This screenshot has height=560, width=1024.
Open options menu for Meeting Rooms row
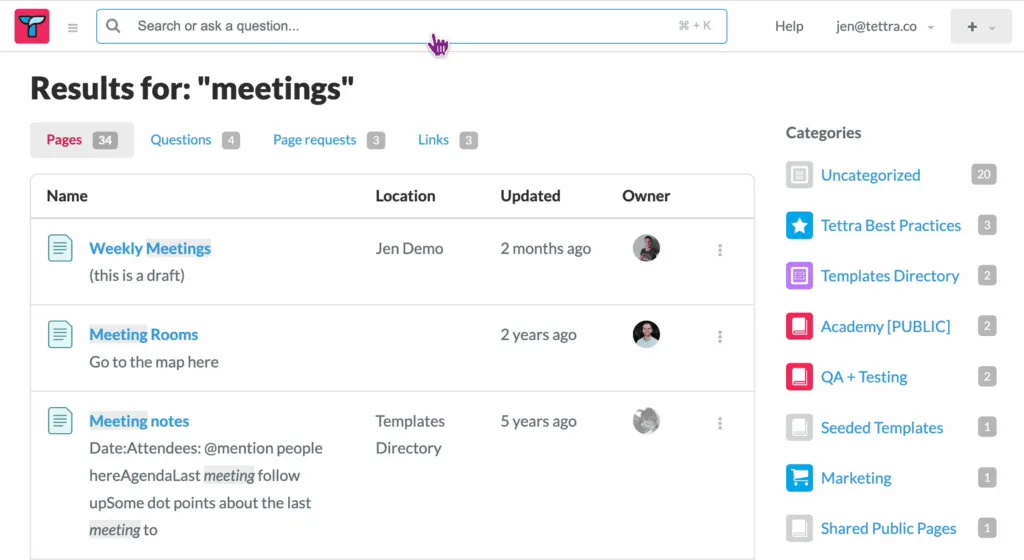720,336
